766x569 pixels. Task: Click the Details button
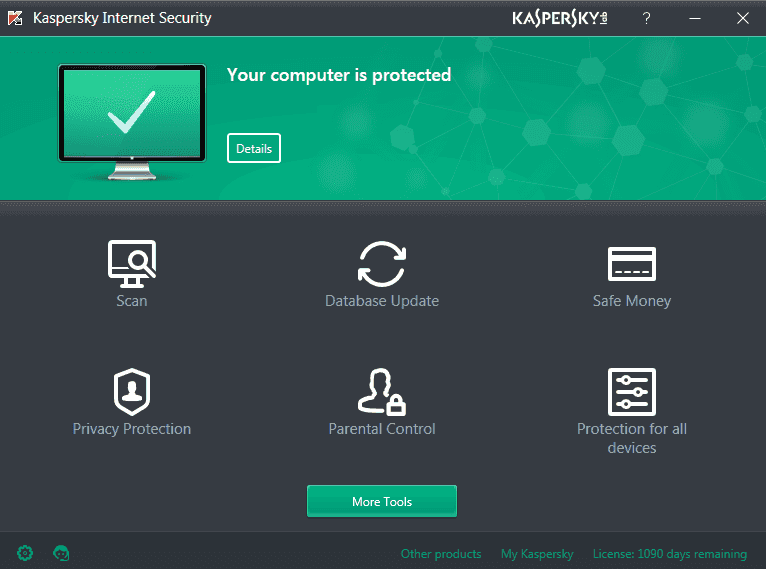pos(254,148)
